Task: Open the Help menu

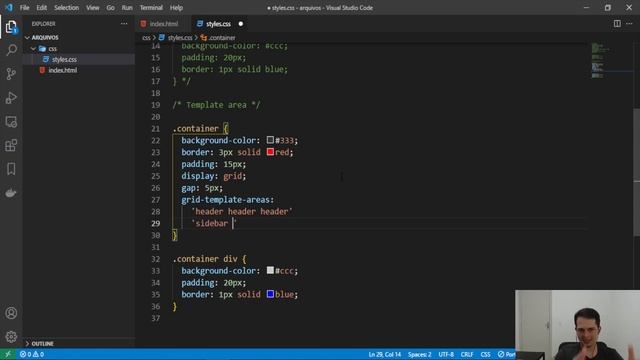Action: (x=176, y=7)
